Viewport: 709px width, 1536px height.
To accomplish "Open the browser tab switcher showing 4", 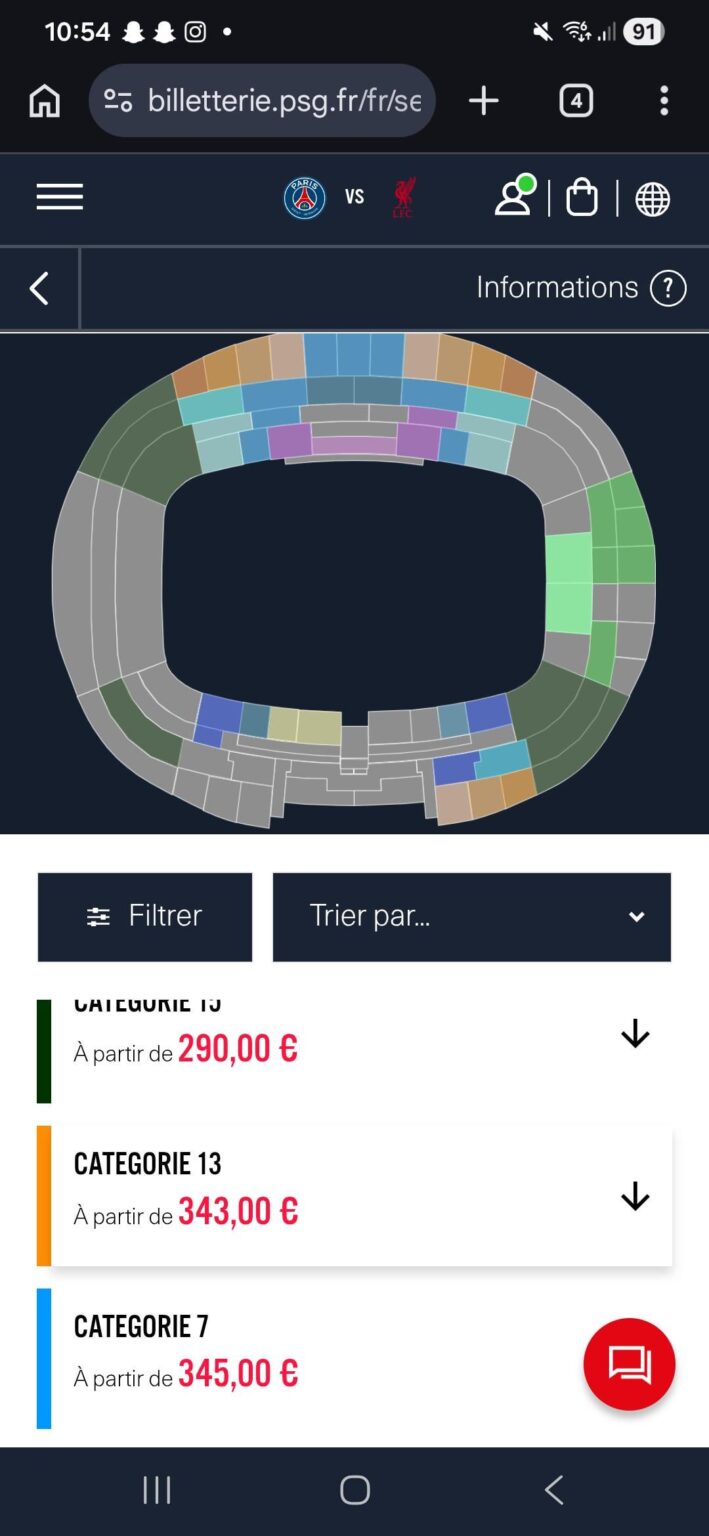I will pos(575,100).
